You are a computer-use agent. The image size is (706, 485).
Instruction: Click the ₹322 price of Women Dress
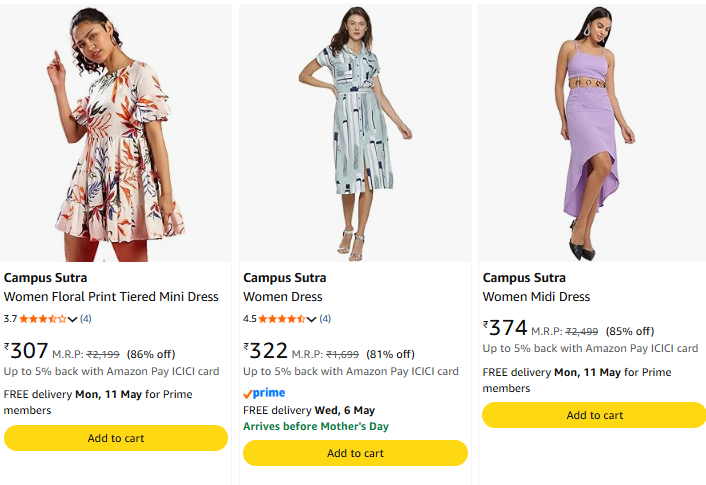(x=266, y=351)
